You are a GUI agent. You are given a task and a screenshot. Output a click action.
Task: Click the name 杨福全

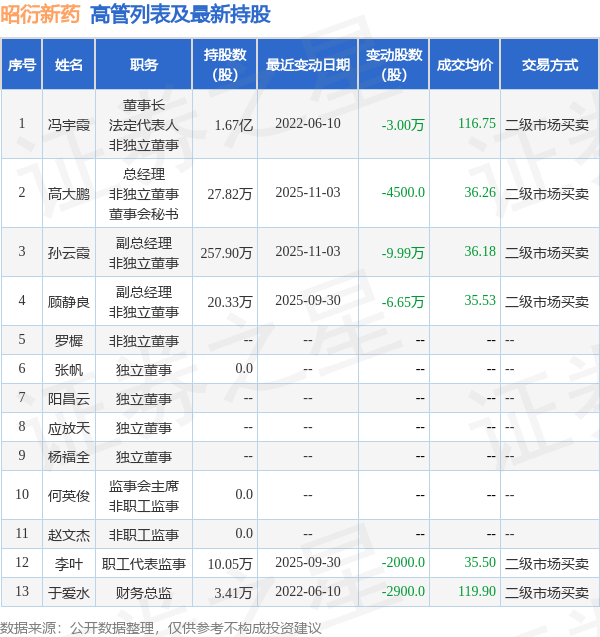click(69, 457)
